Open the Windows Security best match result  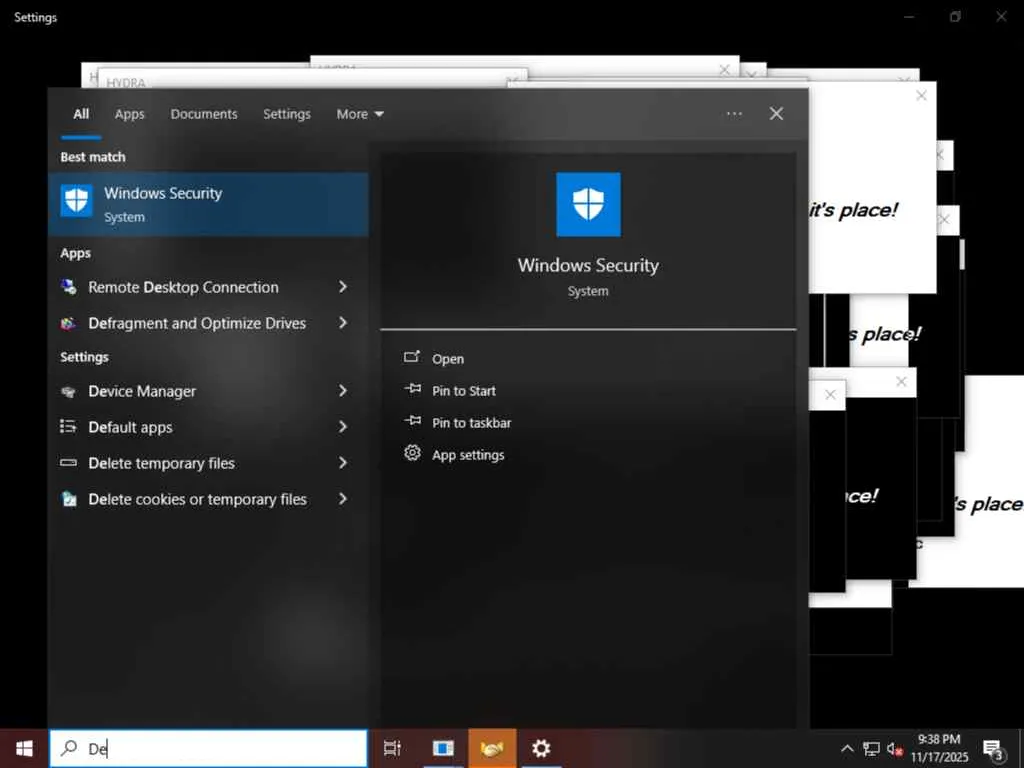208,204
